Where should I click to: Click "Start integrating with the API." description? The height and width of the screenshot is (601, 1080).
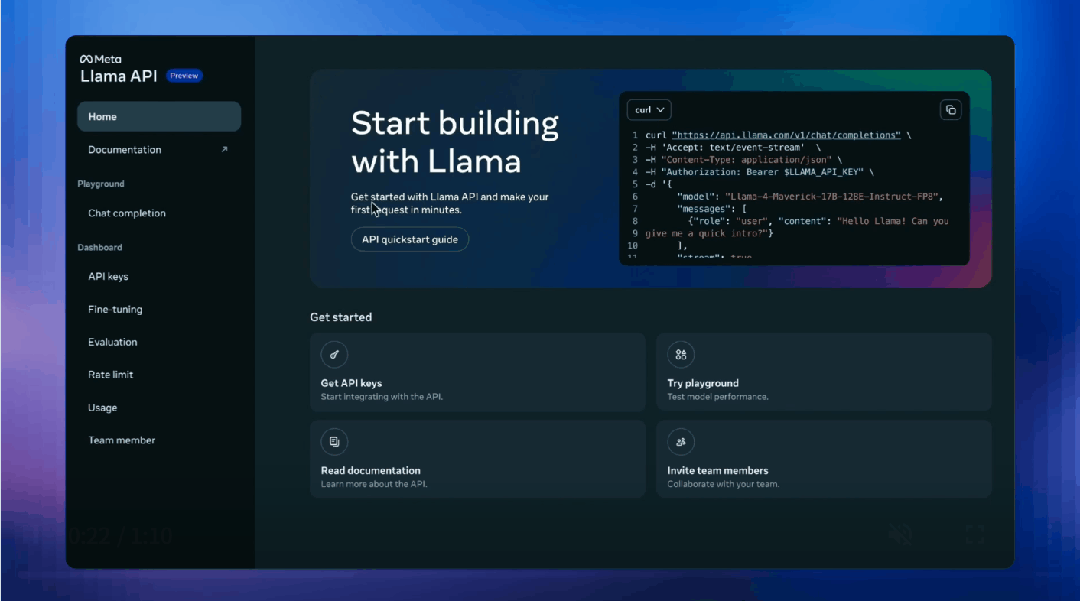(382, 397)
